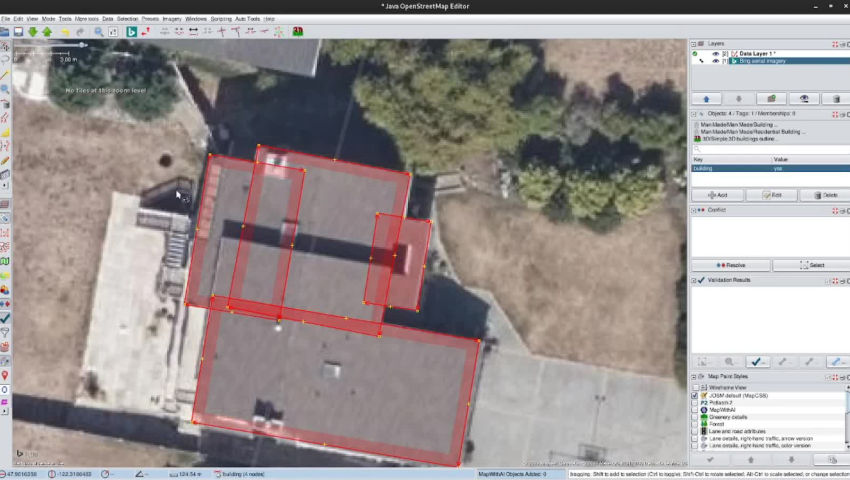Click the Delete tag button
The height and width of the screenshot is (480, 850).
[x=825, y=195]
